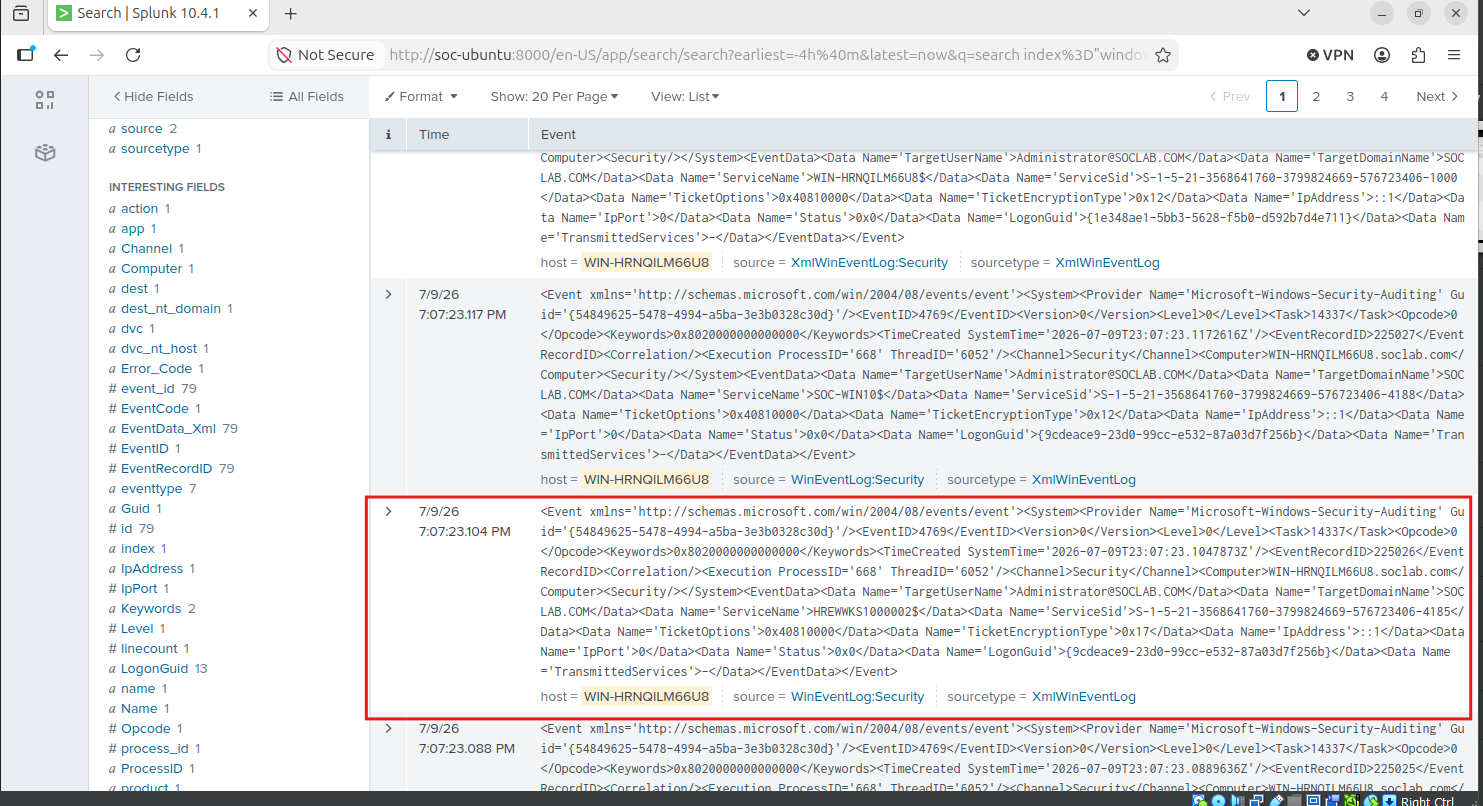Toggle the browser sidebar panel icon
Screen dimensions: 1483x806
pos(26,55)
